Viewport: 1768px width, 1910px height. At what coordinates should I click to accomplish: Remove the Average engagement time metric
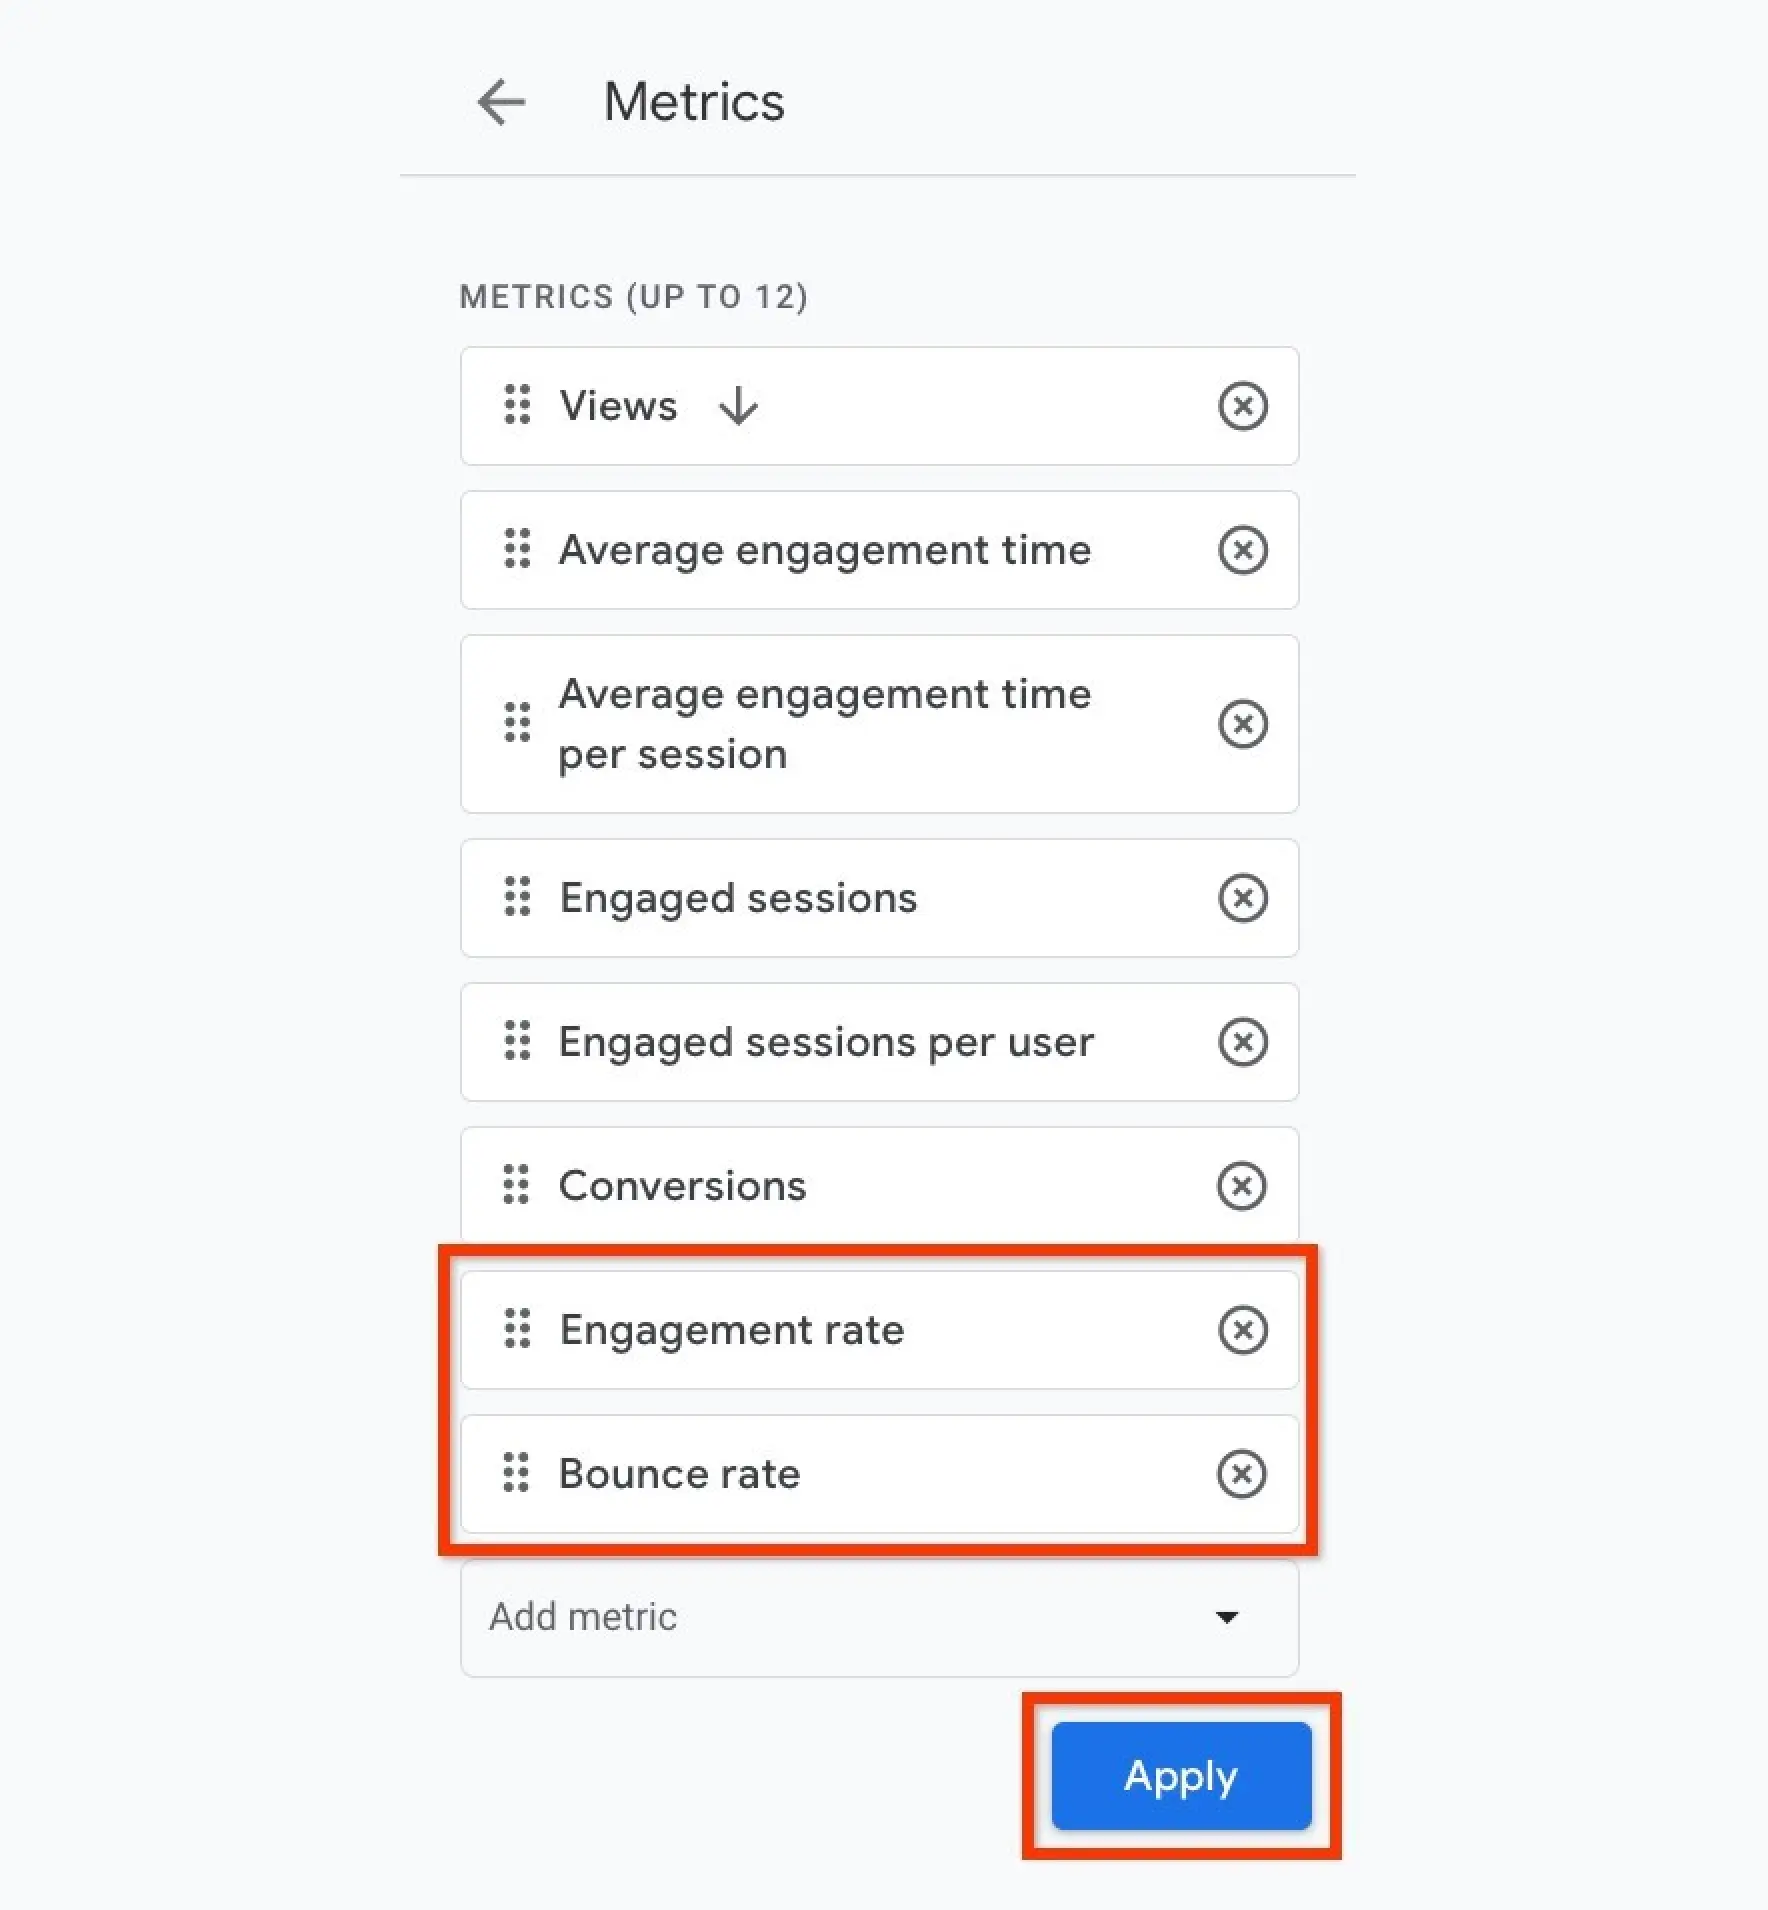coord(1242,550)
